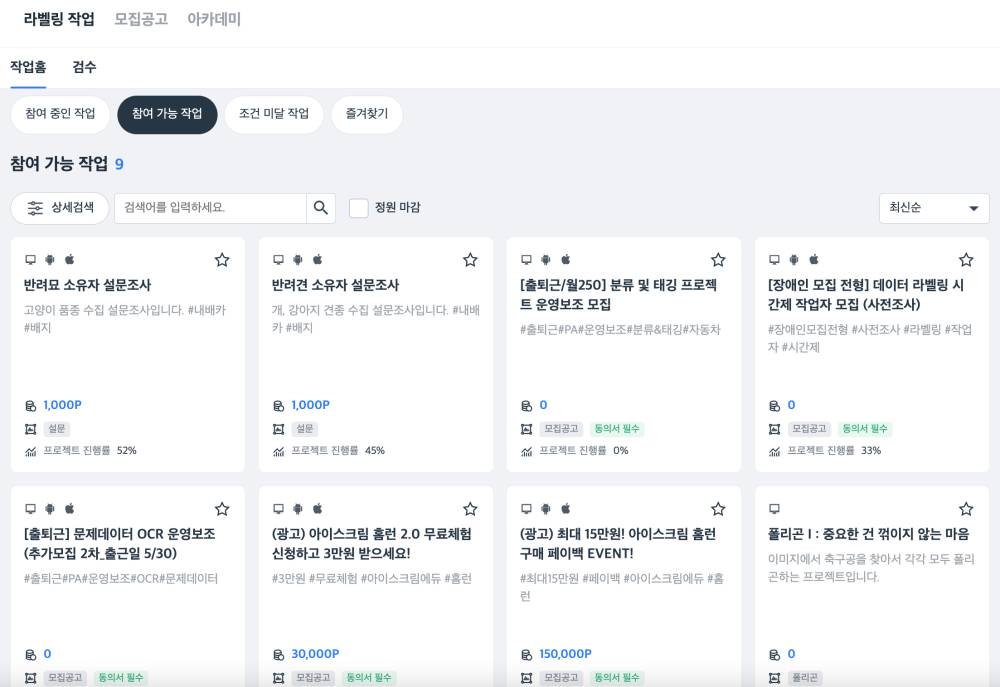Viewport: 1000px width, 687px height.
Task: Open the 최신순 sorting dropdown
Action: point(932,208)
